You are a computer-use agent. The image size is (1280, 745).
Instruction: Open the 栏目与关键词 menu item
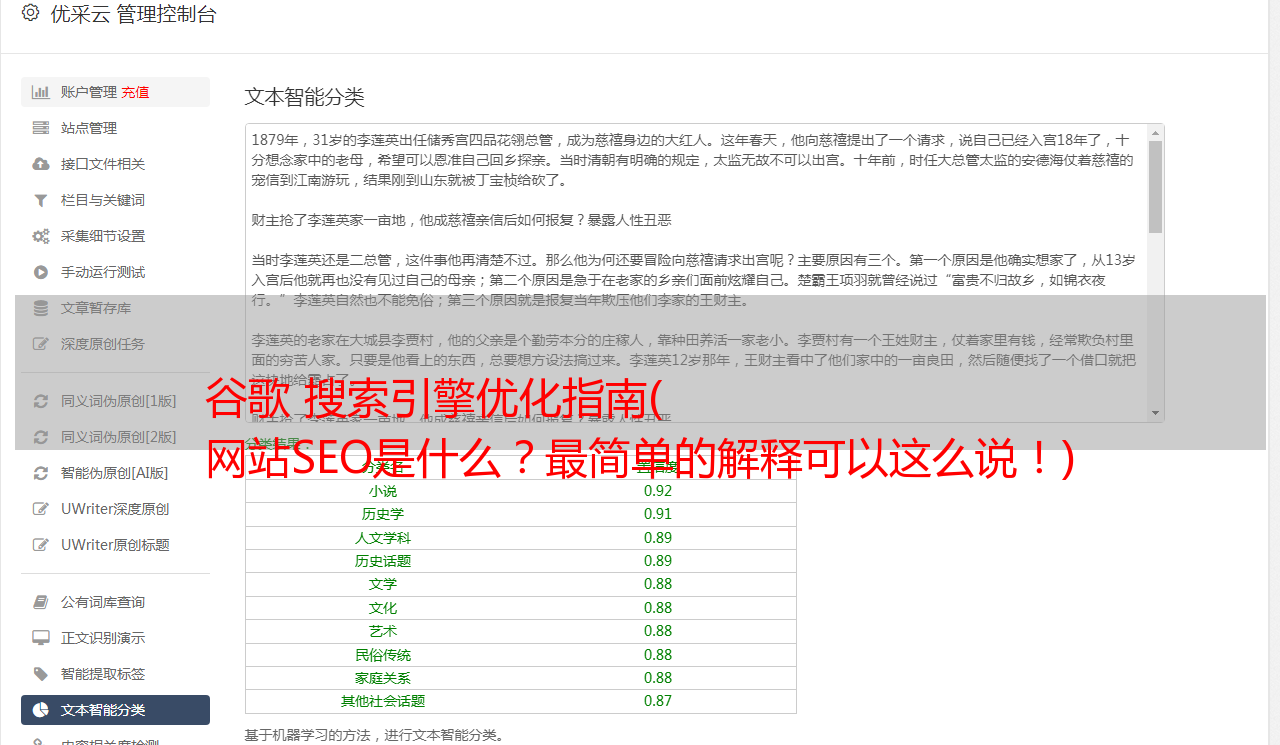point(115,200)
